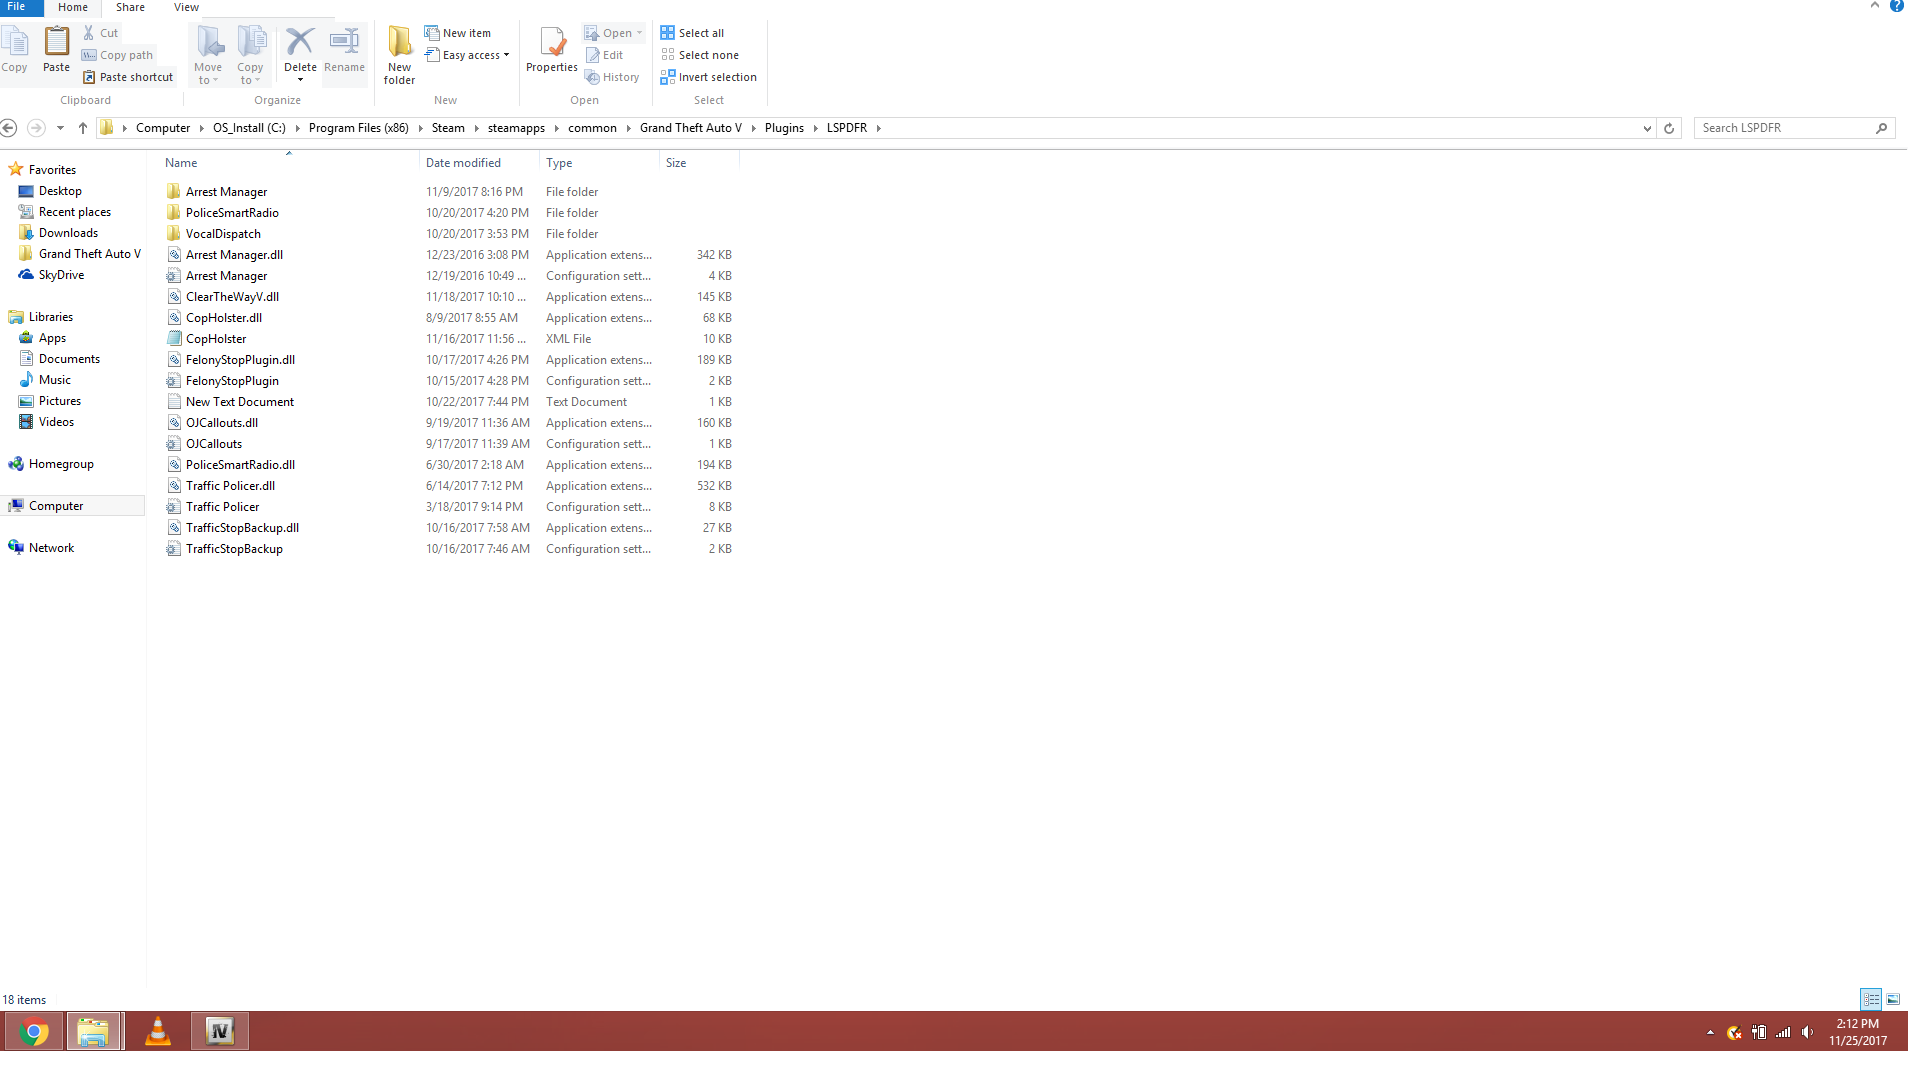Click the refresh button beside address bar
The width and height of the screenshot is (1920, 1080).
pos(1668,128)
